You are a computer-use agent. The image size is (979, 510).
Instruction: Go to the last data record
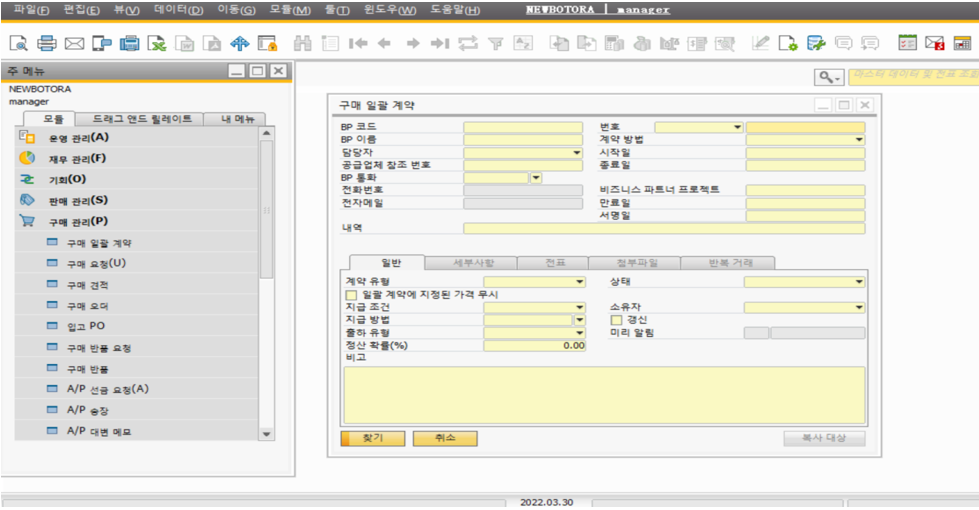pyautogui.click(x=439, y=43)
